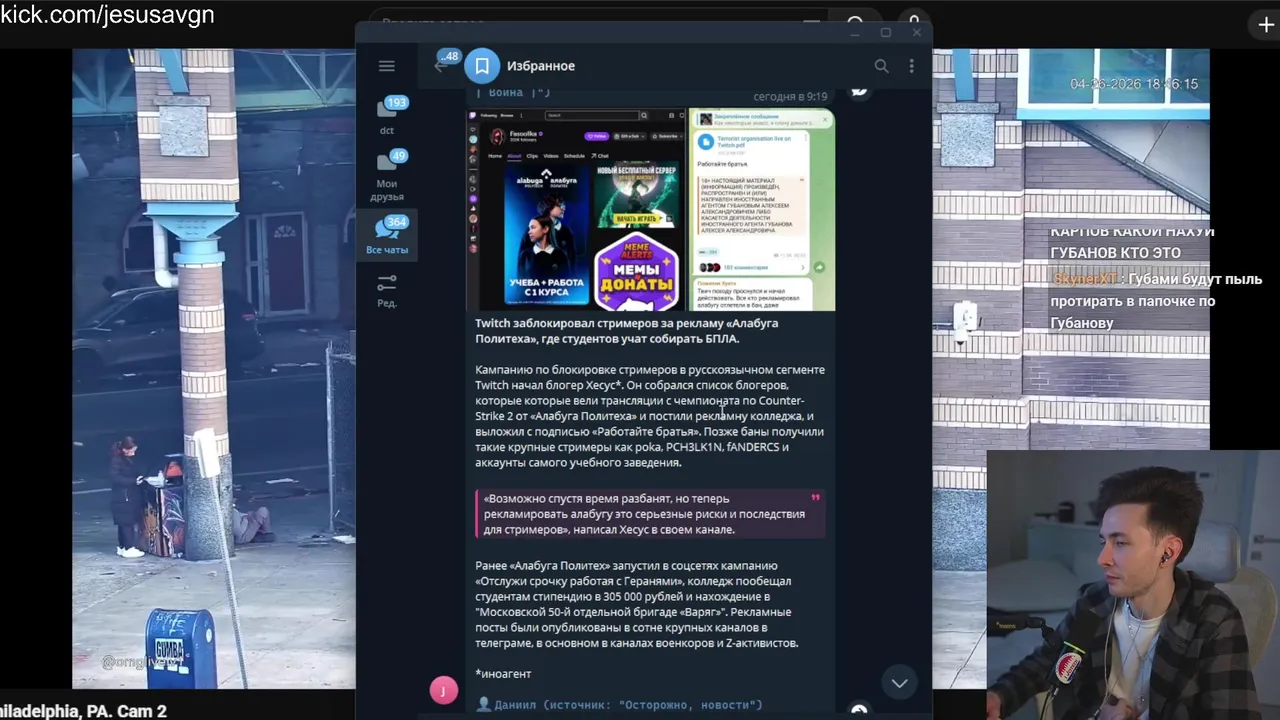1280x720 pixels.
Task: Open the pink J sender avatar
Action: [444, 690]
